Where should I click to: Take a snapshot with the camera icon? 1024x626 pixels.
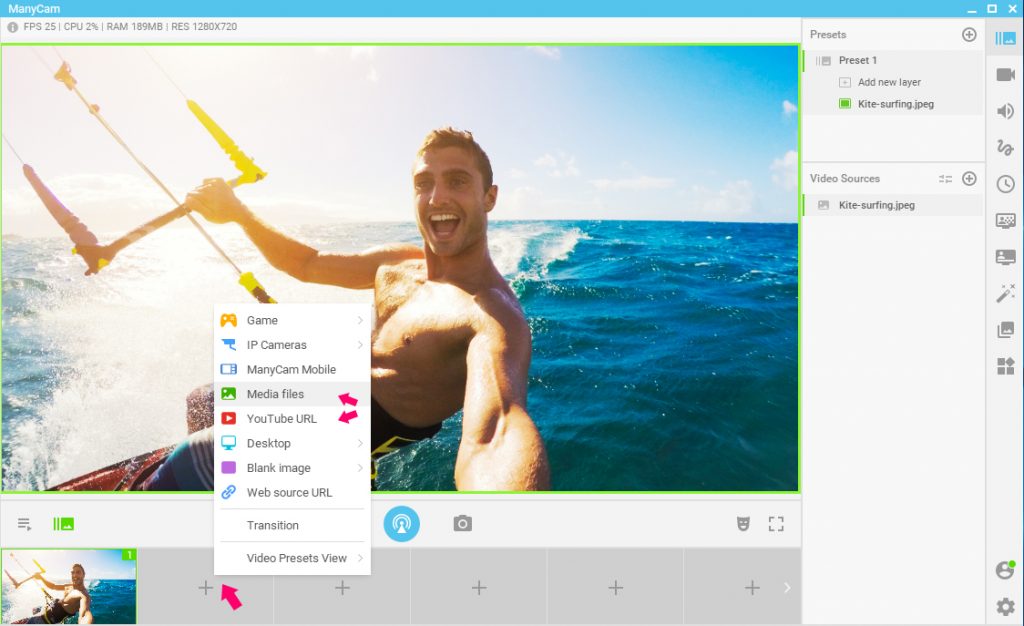pyautogui.click(x=462, y=523)
